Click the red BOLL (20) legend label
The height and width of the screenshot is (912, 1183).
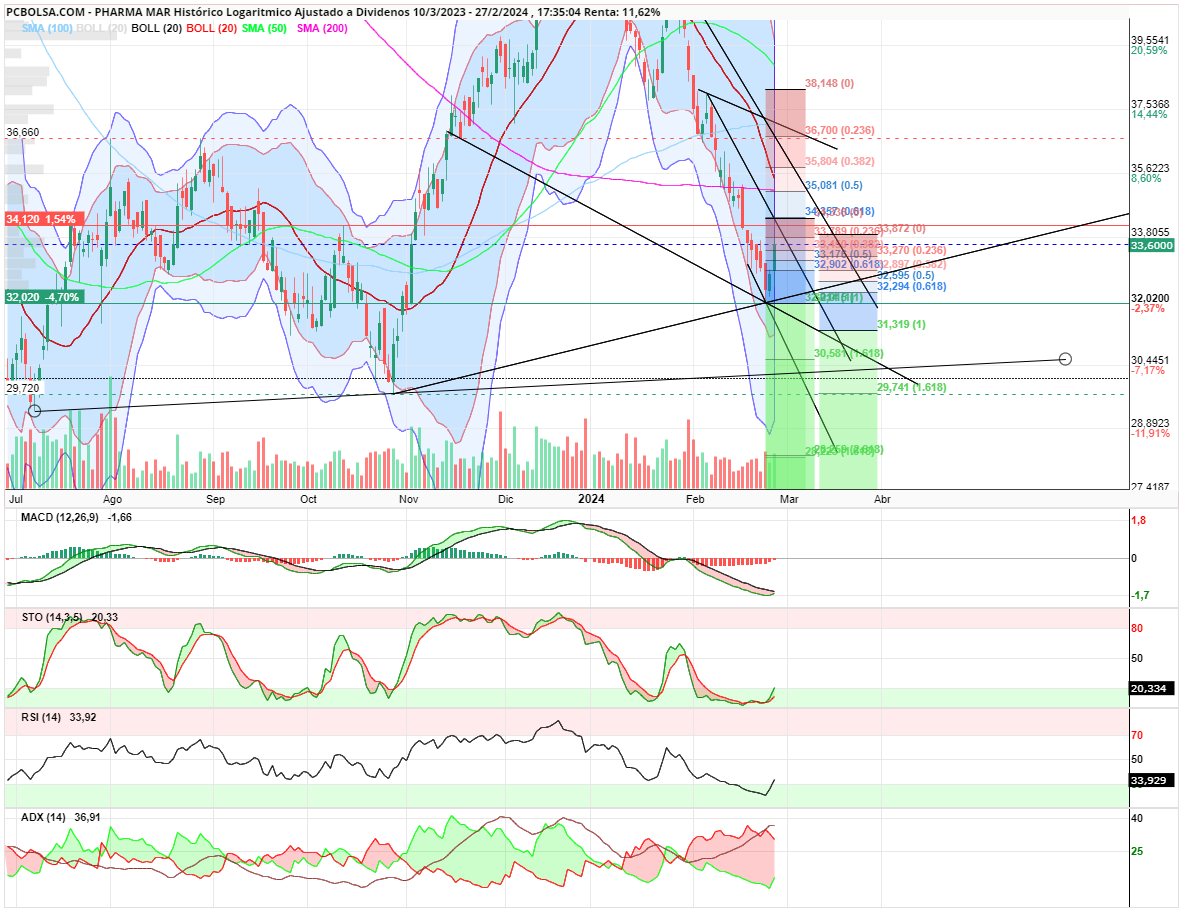pyautogui.click(x=211, y=28)
